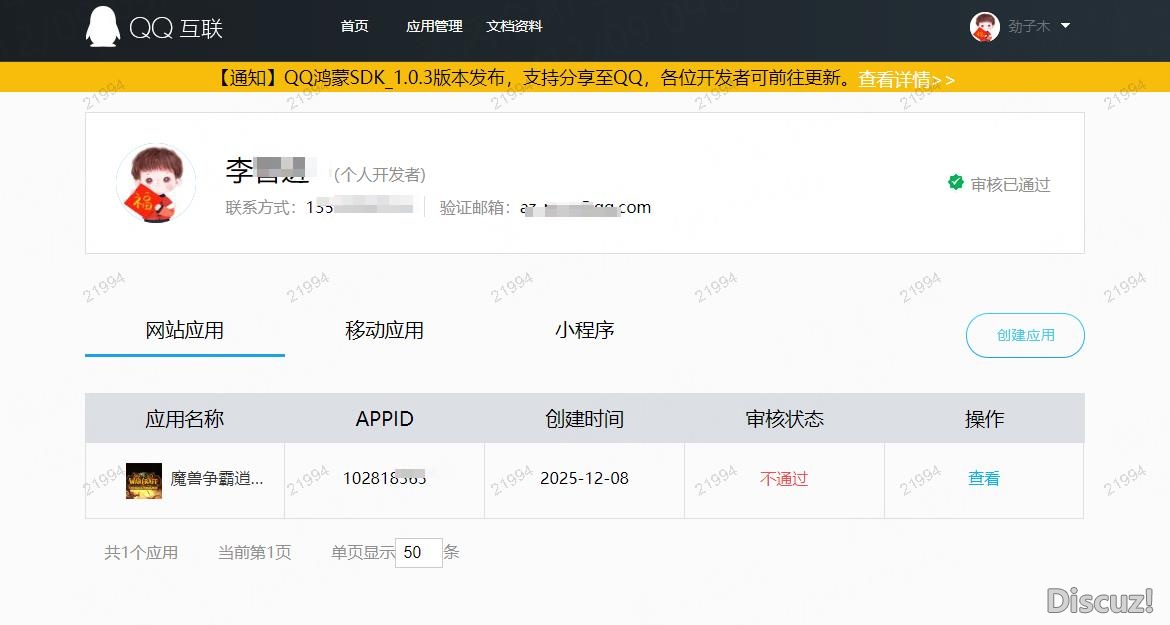Image resolution: width=1170 pixels, height=625 pixels.
Task: Switch to the 移动应用 tab
Action: click(x=385, y=331)
